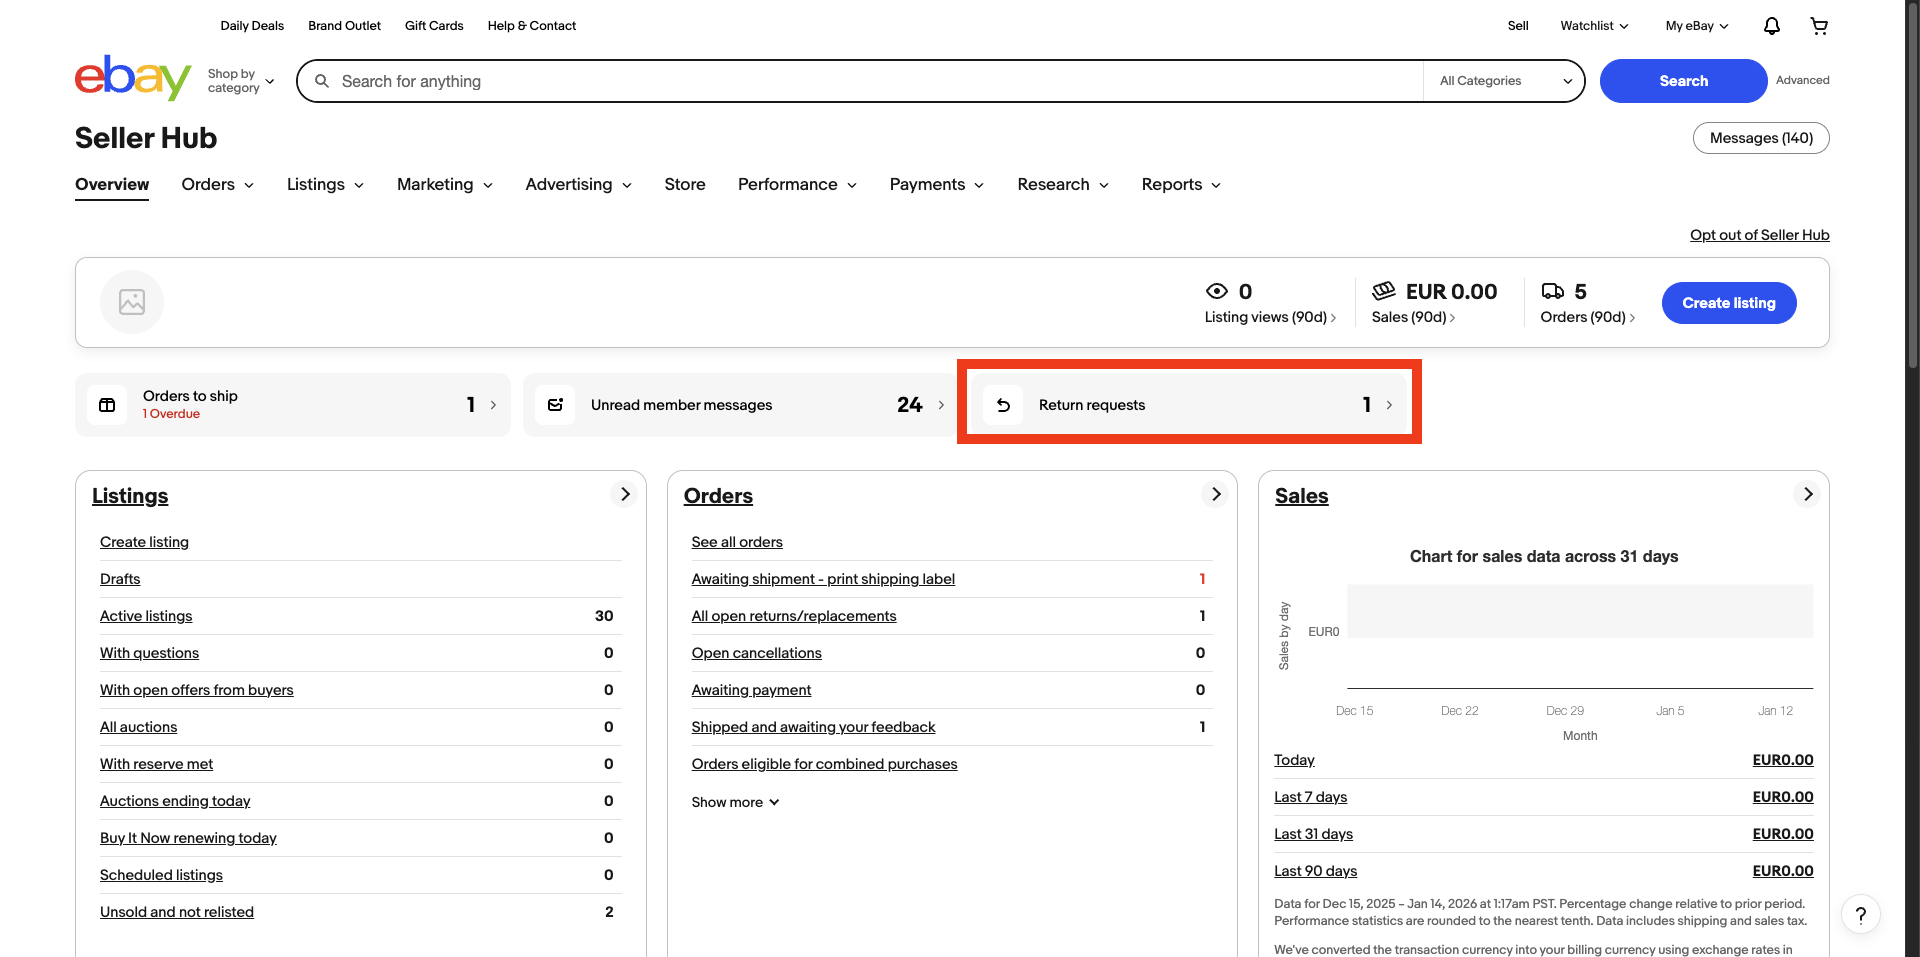Select the Store tab
The width and height of the screenshot is (1920, 957).
[685, 184]
